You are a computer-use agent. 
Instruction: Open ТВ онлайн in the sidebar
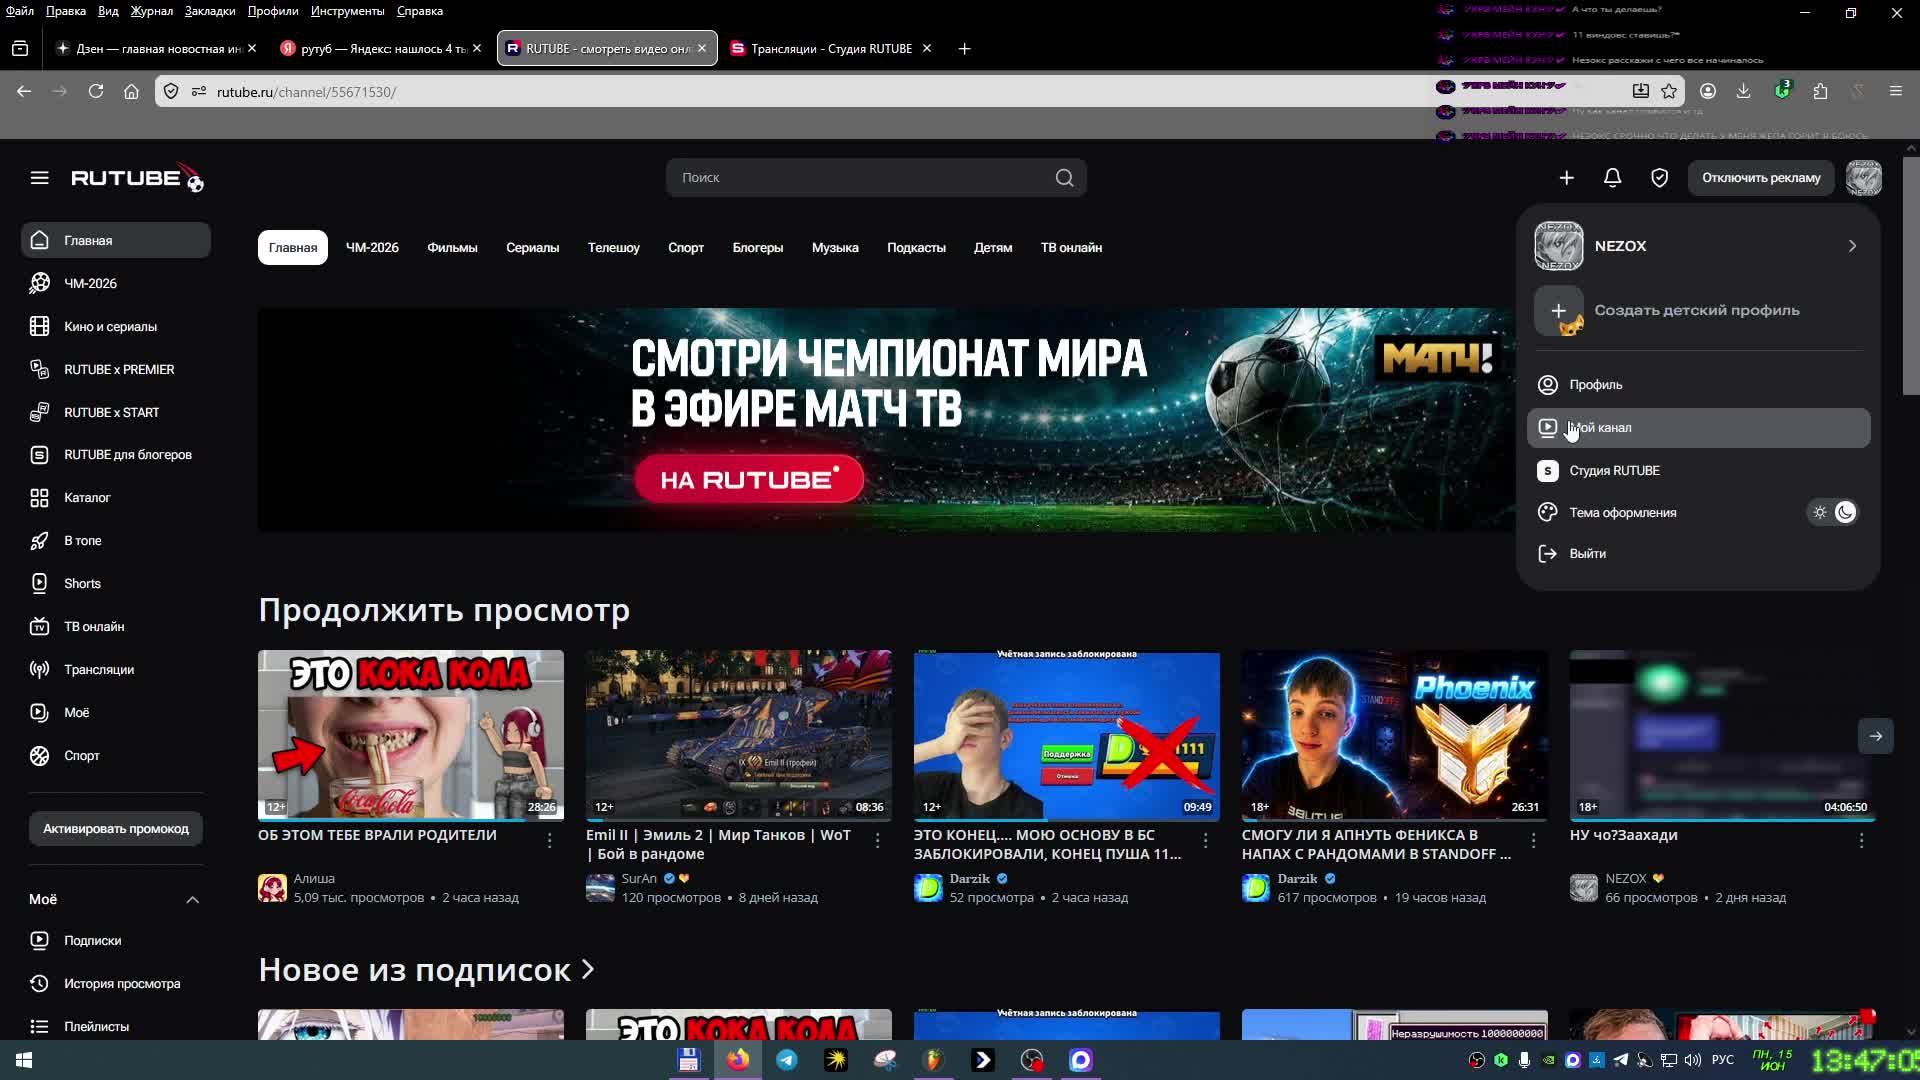tap(115, 627)
